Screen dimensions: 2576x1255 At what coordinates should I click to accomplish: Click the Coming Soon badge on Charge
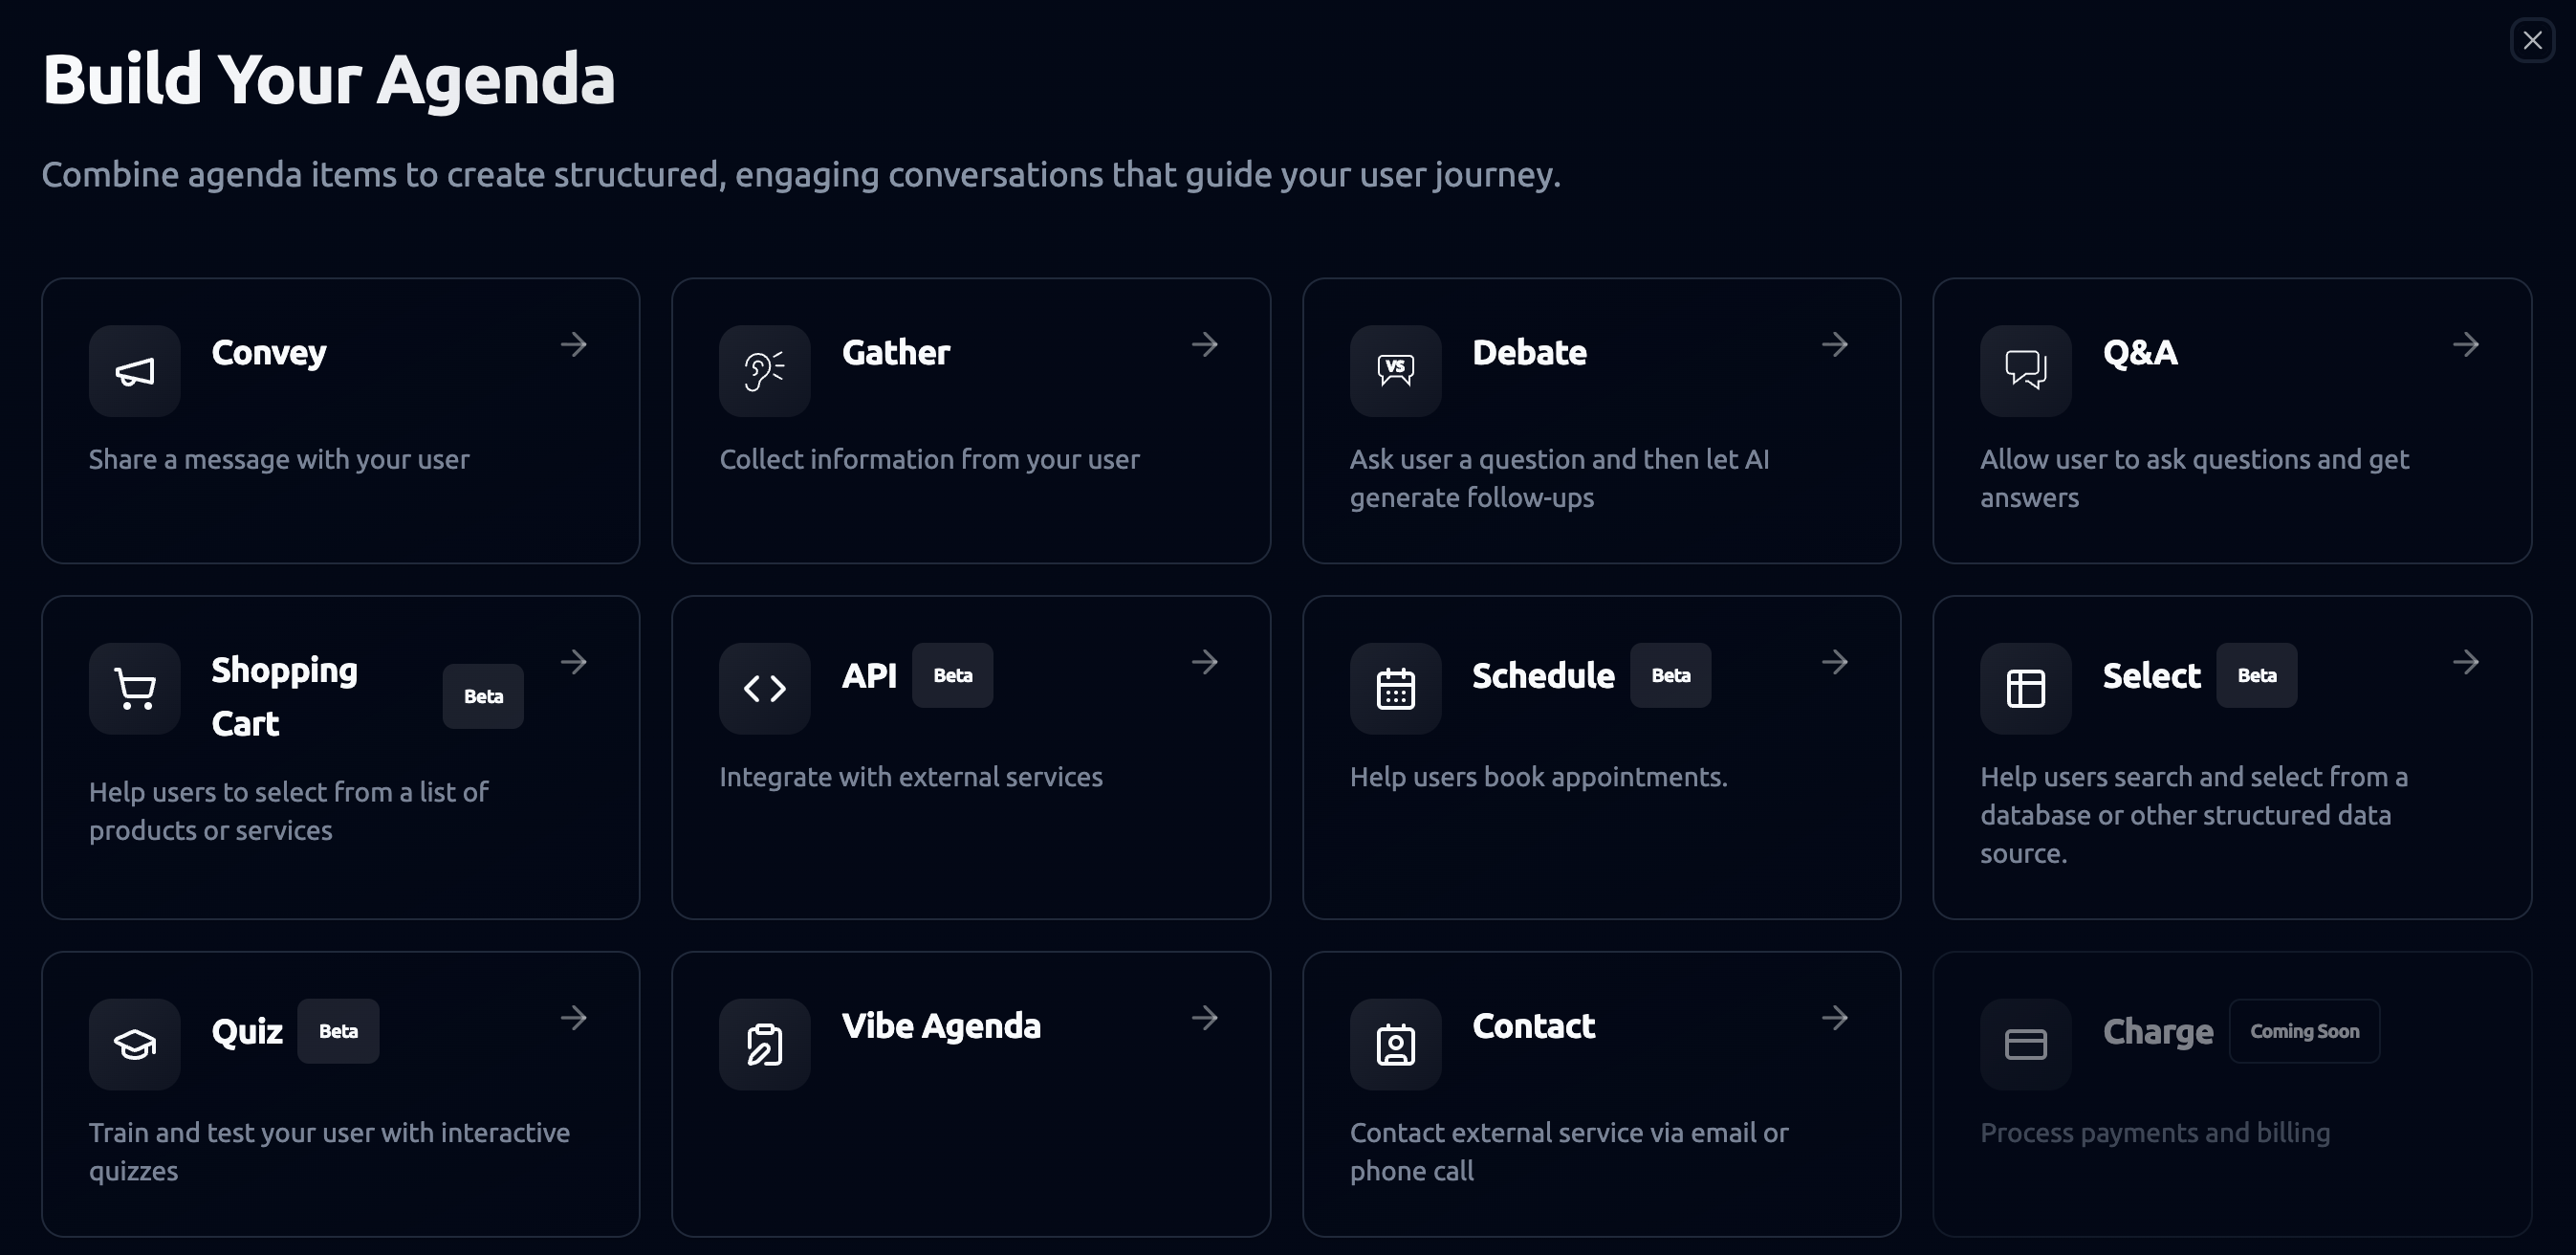(2304, 1032)
